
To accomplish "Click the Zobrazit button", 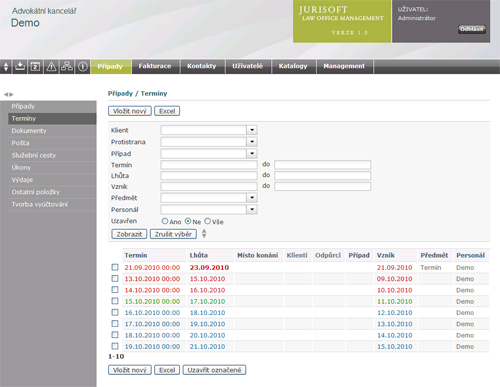I will click(129, 234).
